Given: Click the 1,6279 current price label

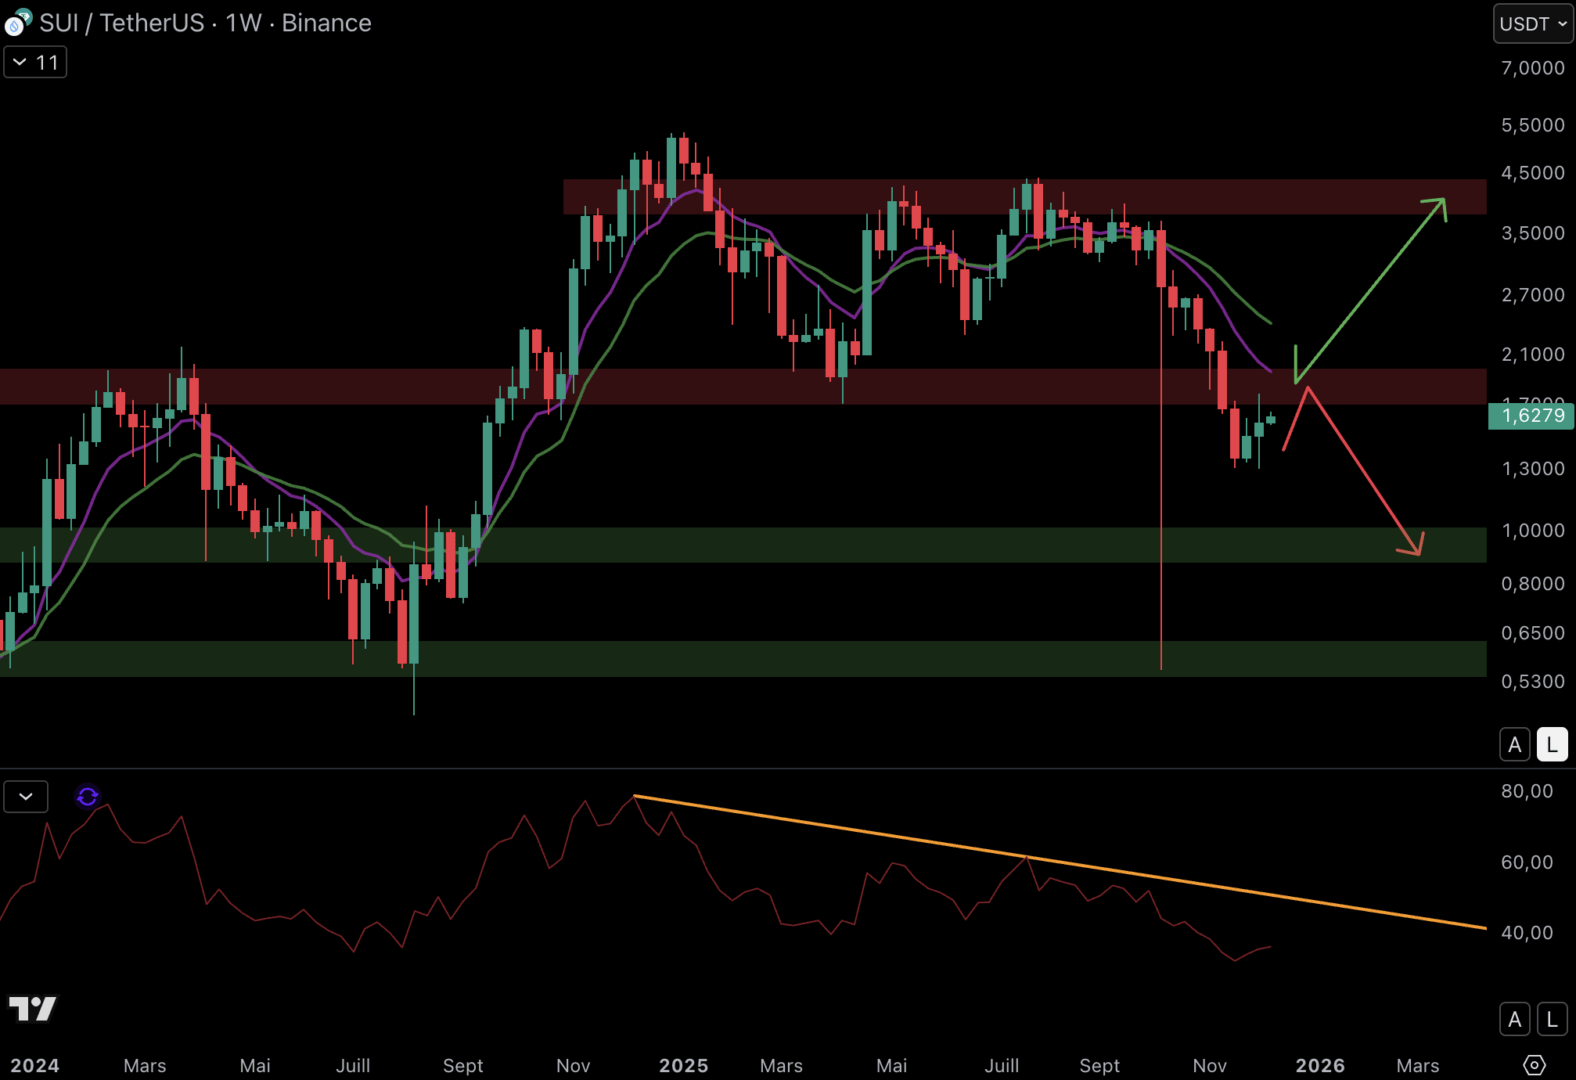Looking at the screenshot, I should (x=1531, y=415).
